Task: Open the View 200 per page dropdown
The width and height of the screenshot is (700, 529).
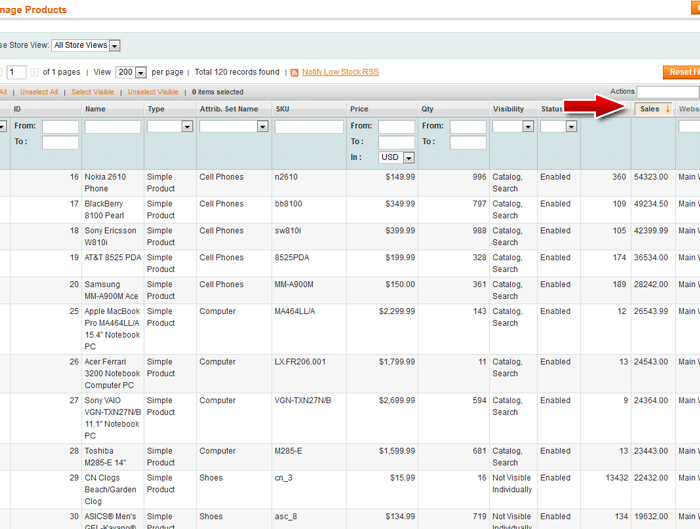Action: coord(131,72)
